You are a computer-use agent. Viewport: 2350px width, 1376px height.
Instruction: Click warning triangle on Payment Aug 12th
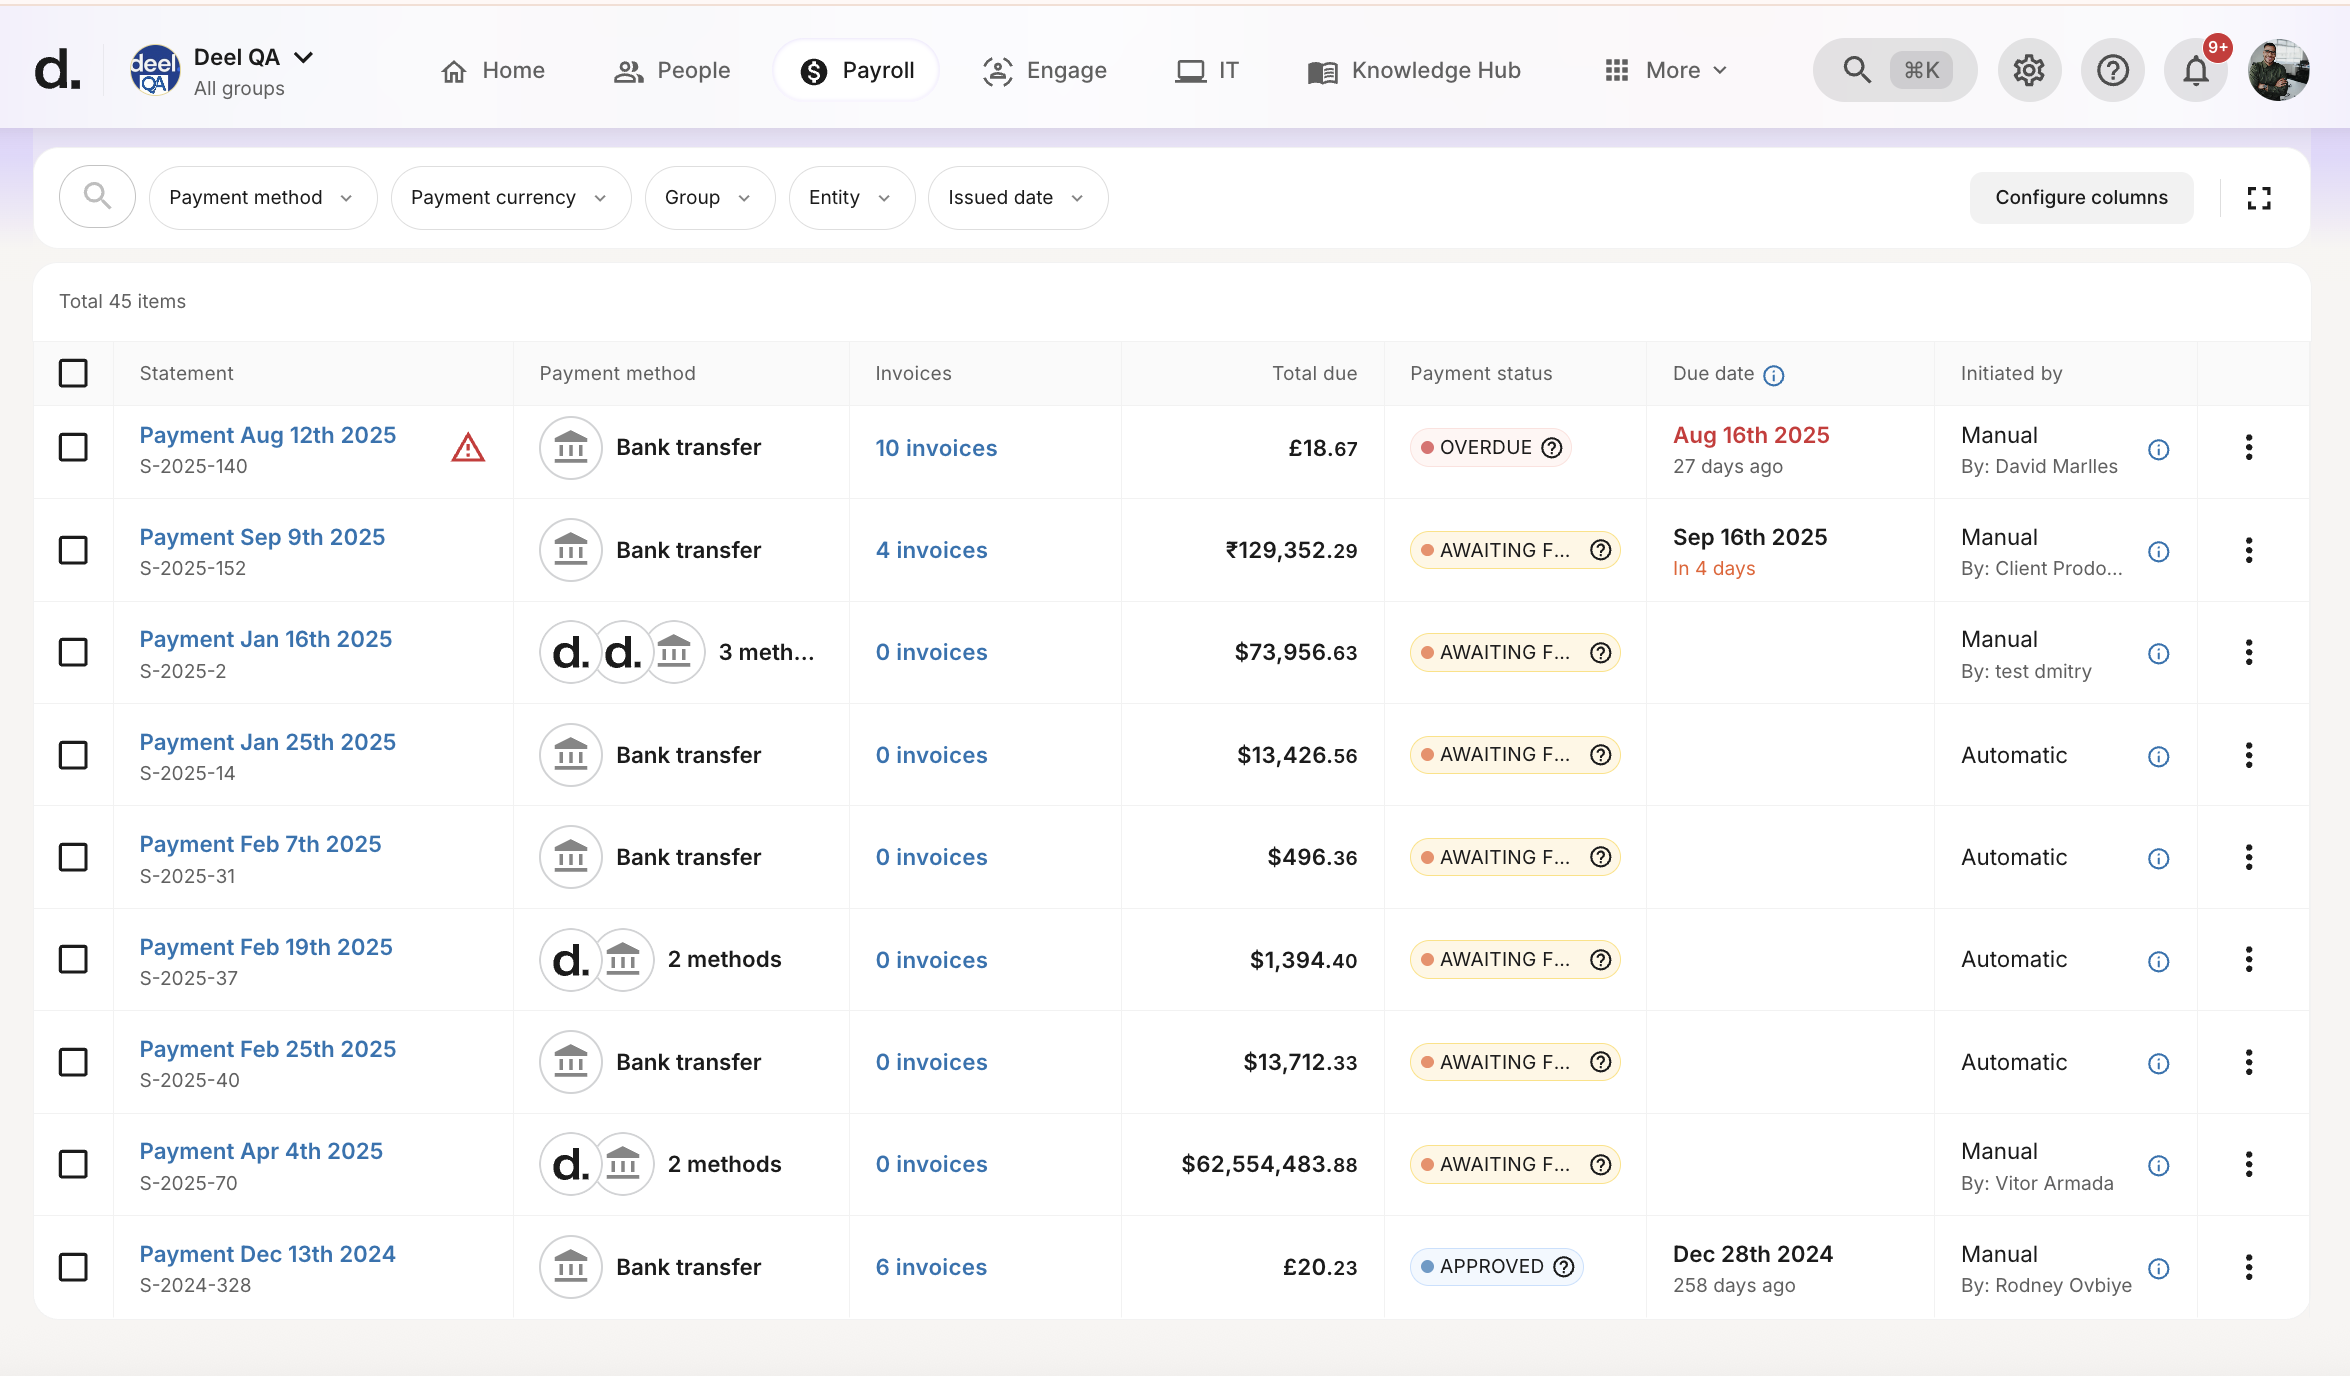(x=468, y=448)
